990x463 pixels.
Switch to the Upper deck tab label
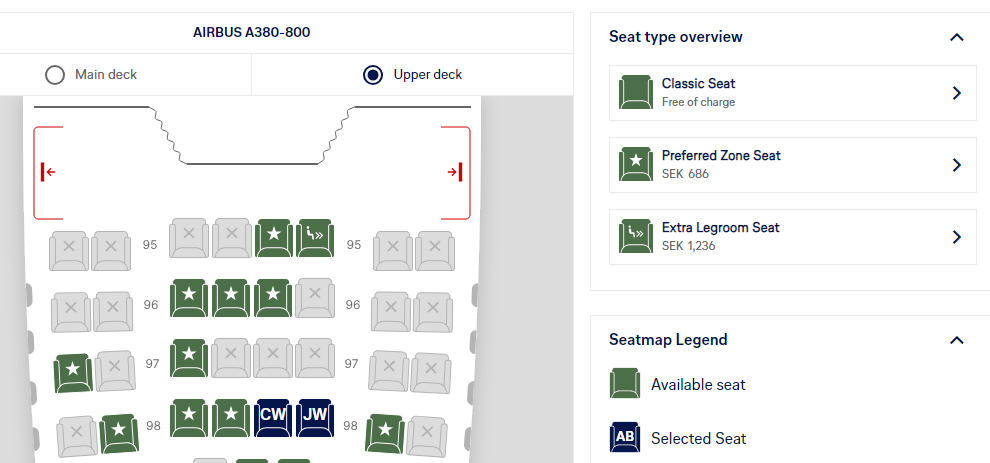(x=427, y=75)
